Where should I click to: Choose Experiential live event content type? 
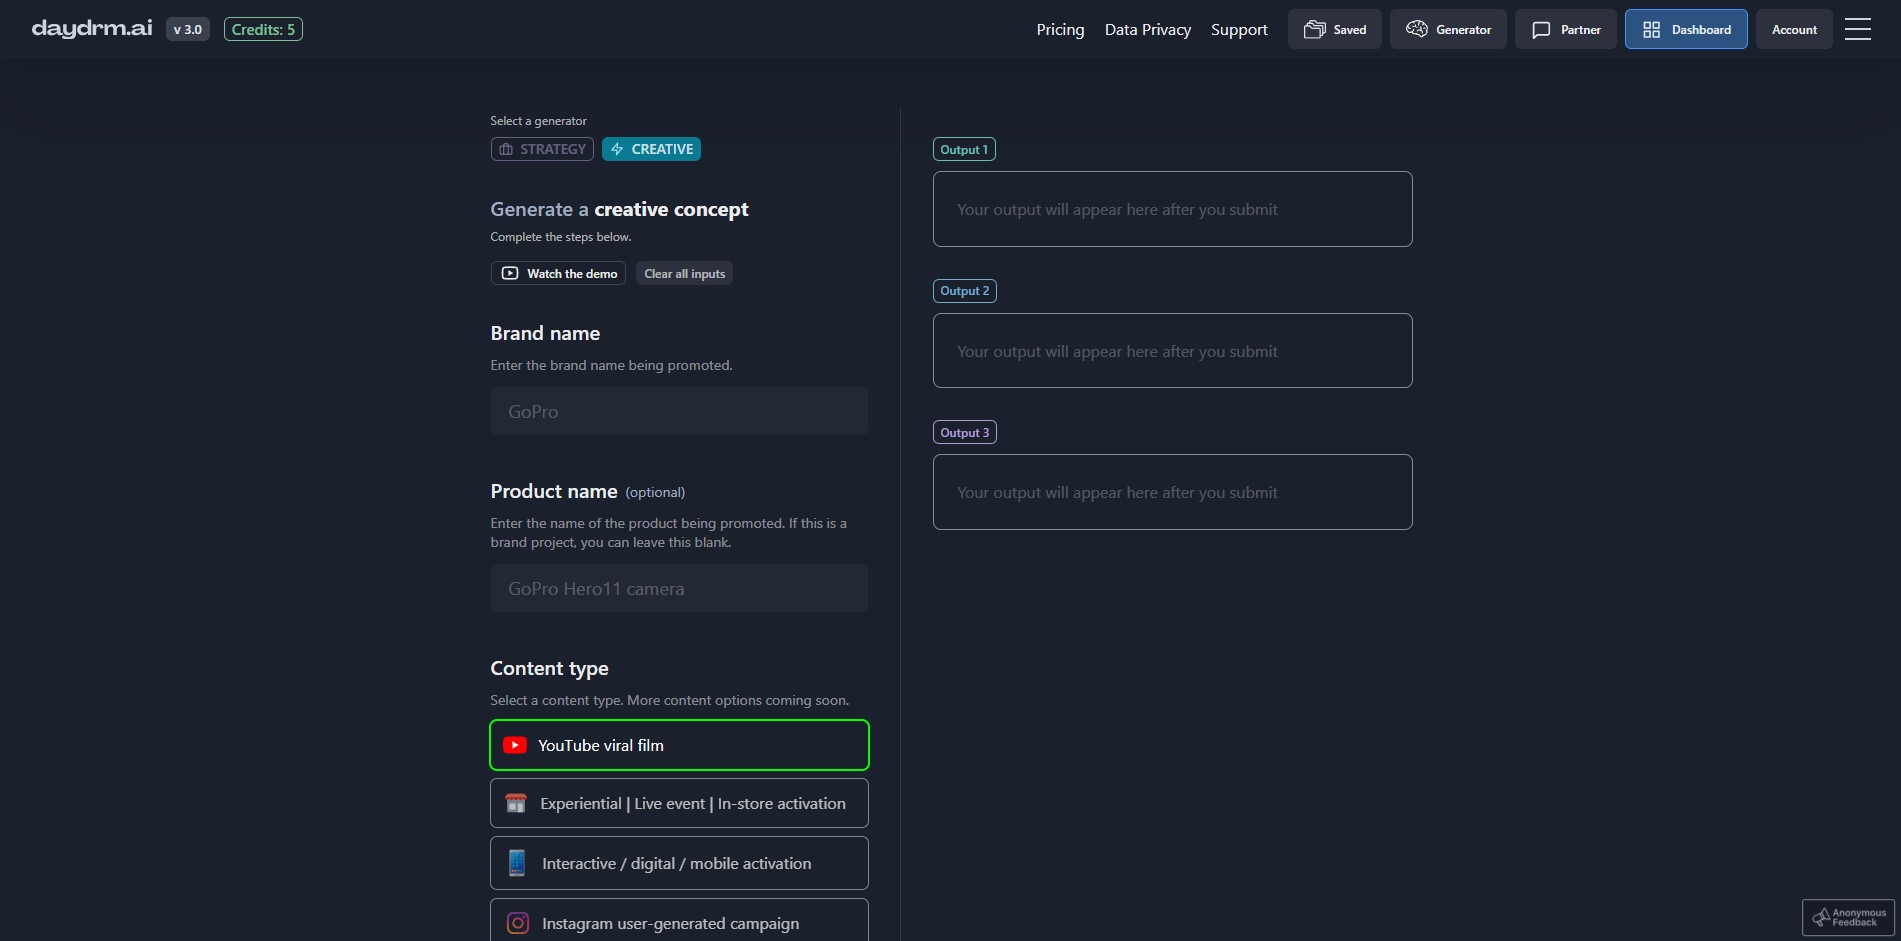point(679,803)
